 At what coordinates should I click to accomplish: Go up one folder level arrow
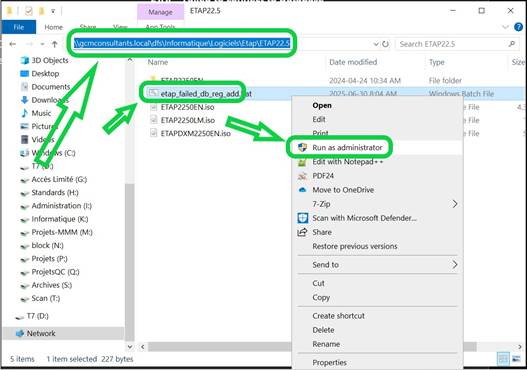tap(54, 44)
